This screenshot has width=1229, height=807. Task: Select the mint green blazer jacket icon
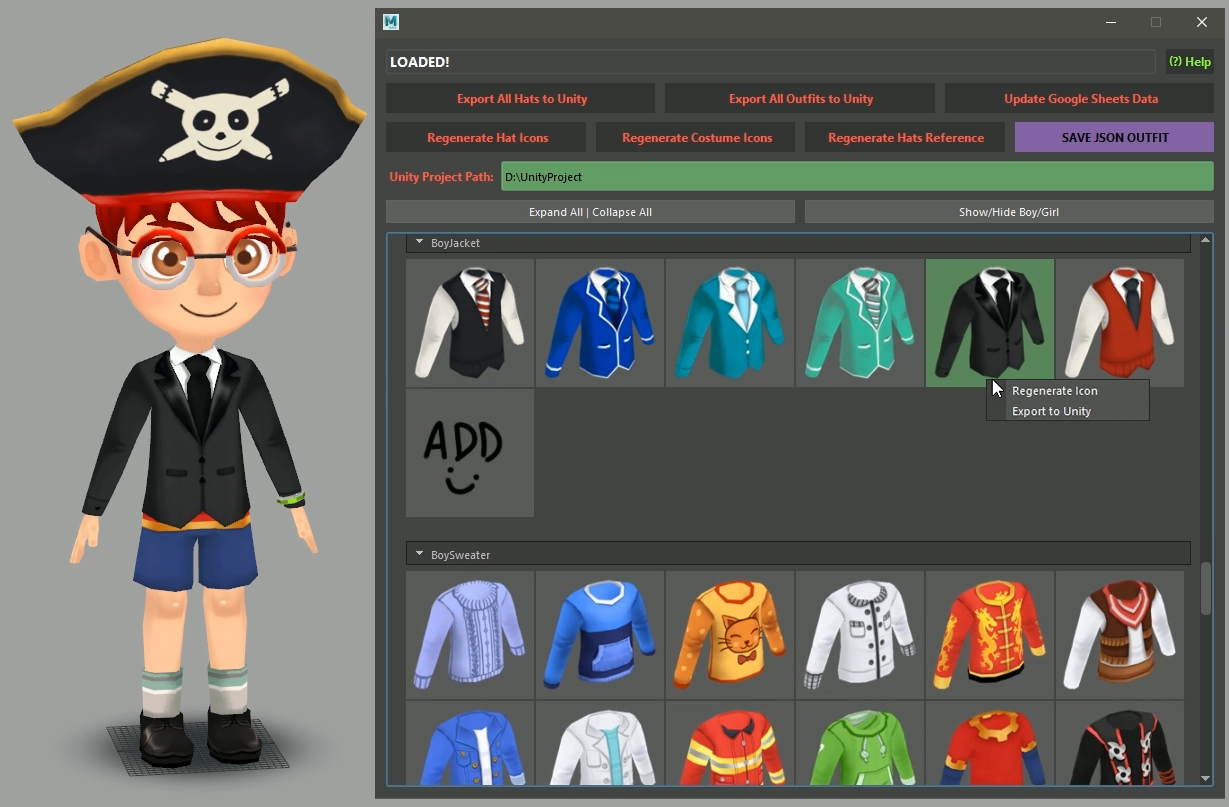point(860,323)
